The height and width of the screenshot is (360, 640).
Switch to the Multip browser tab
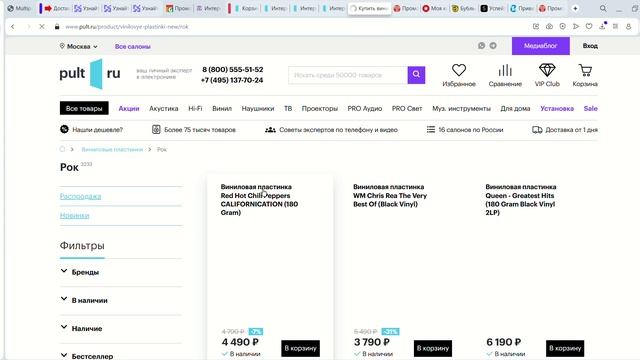point(19,8)
